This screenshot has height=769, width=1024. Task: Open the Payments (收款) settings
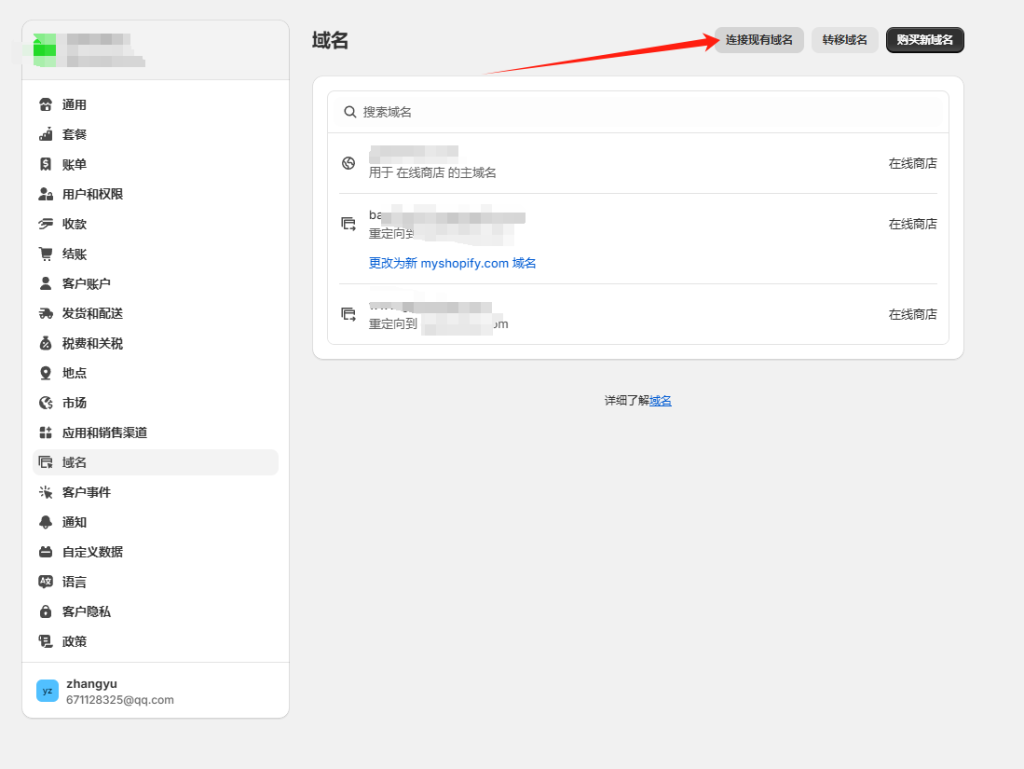tap(74, 224)
